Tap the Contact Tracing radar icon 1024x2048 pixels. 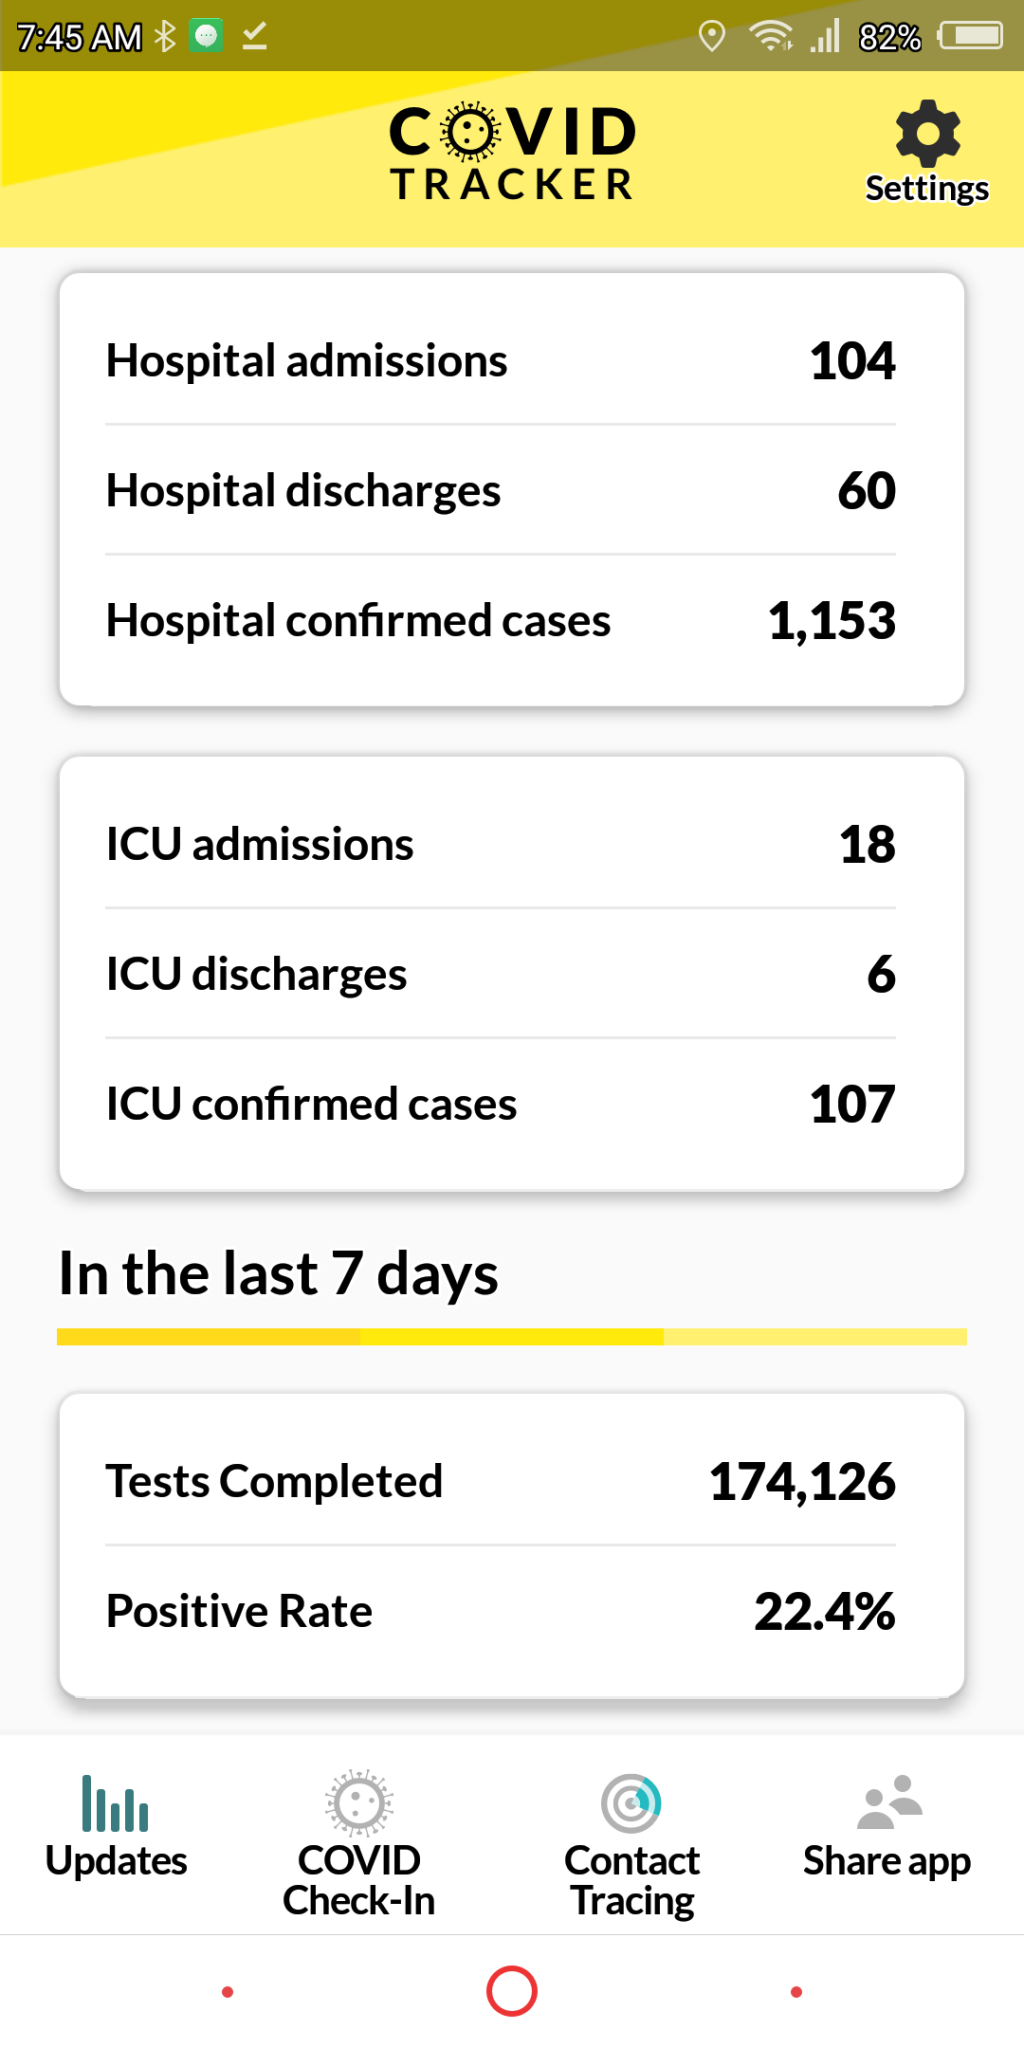[631, 1803]
